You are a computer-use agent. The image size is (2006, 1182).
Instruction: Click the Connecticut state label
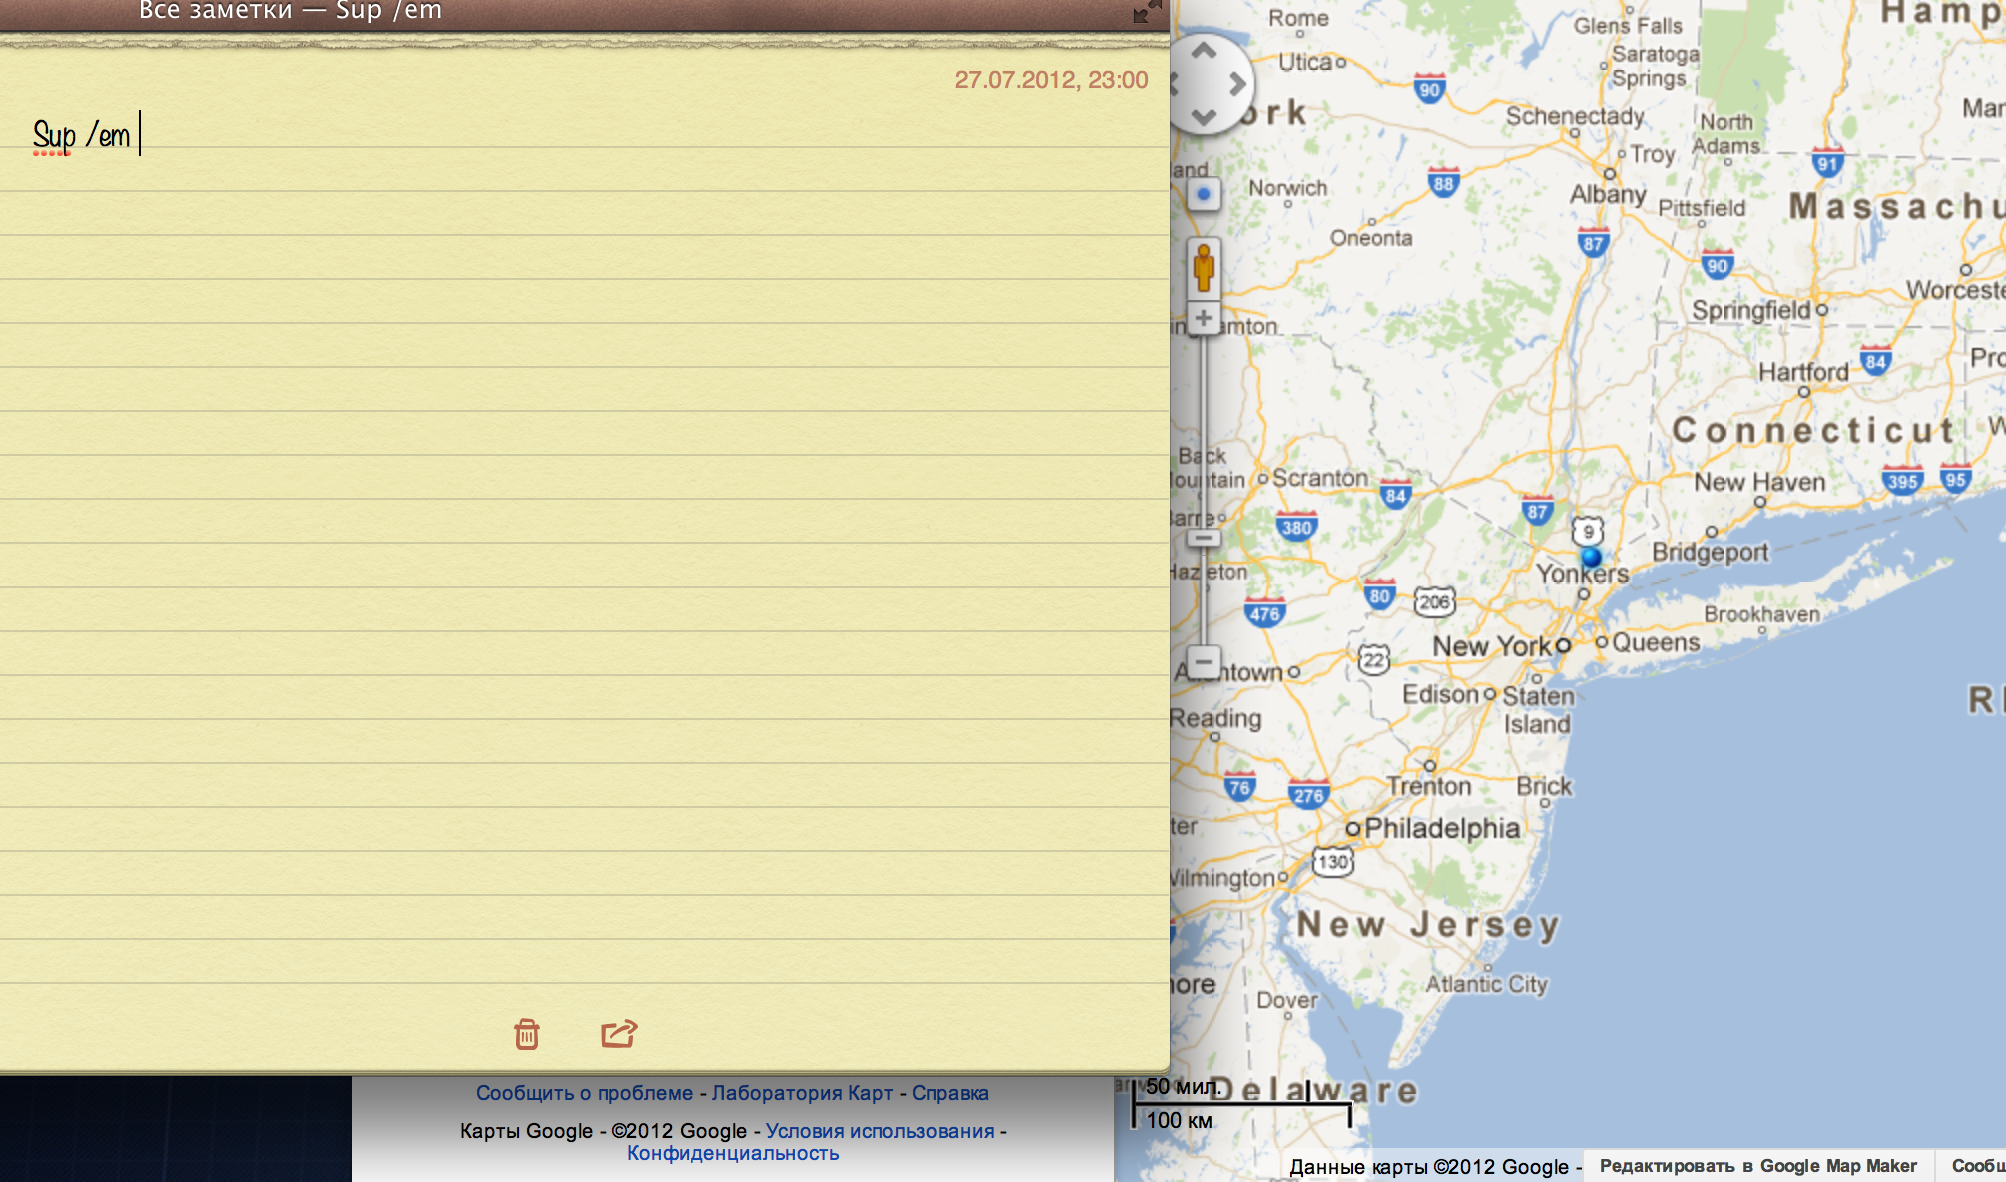pyautogui.click(x=1813, y=430)
